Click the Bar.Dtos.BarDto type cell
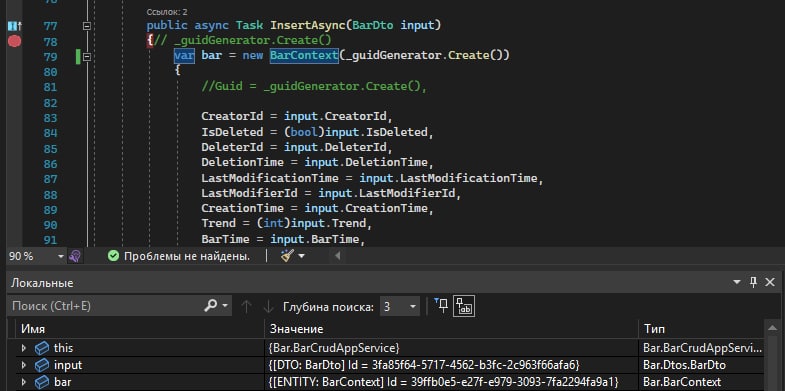 click(x=701, y=365)
